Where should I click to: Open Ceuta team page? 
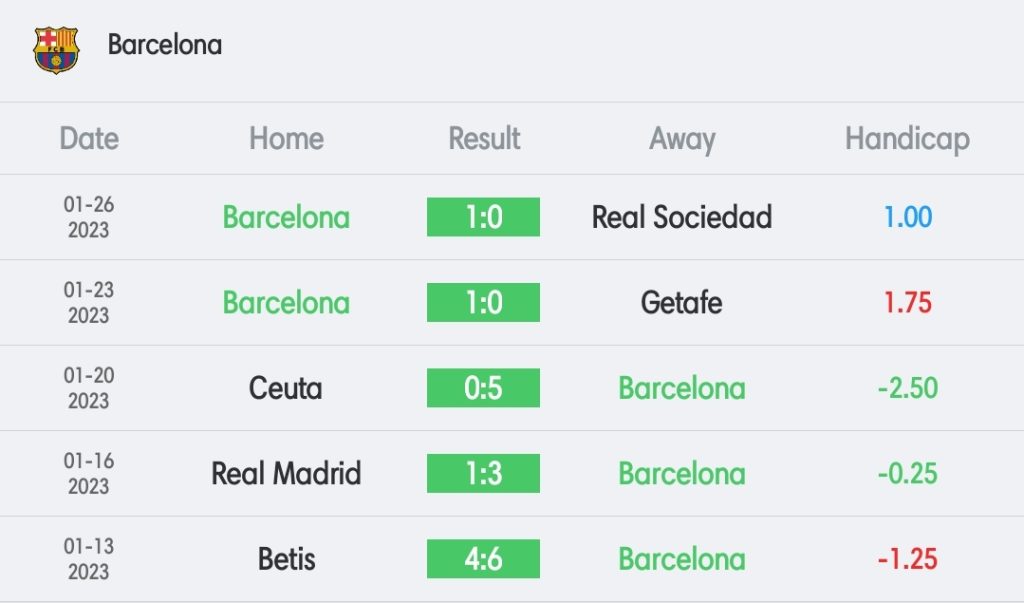[x=285, y=389]
